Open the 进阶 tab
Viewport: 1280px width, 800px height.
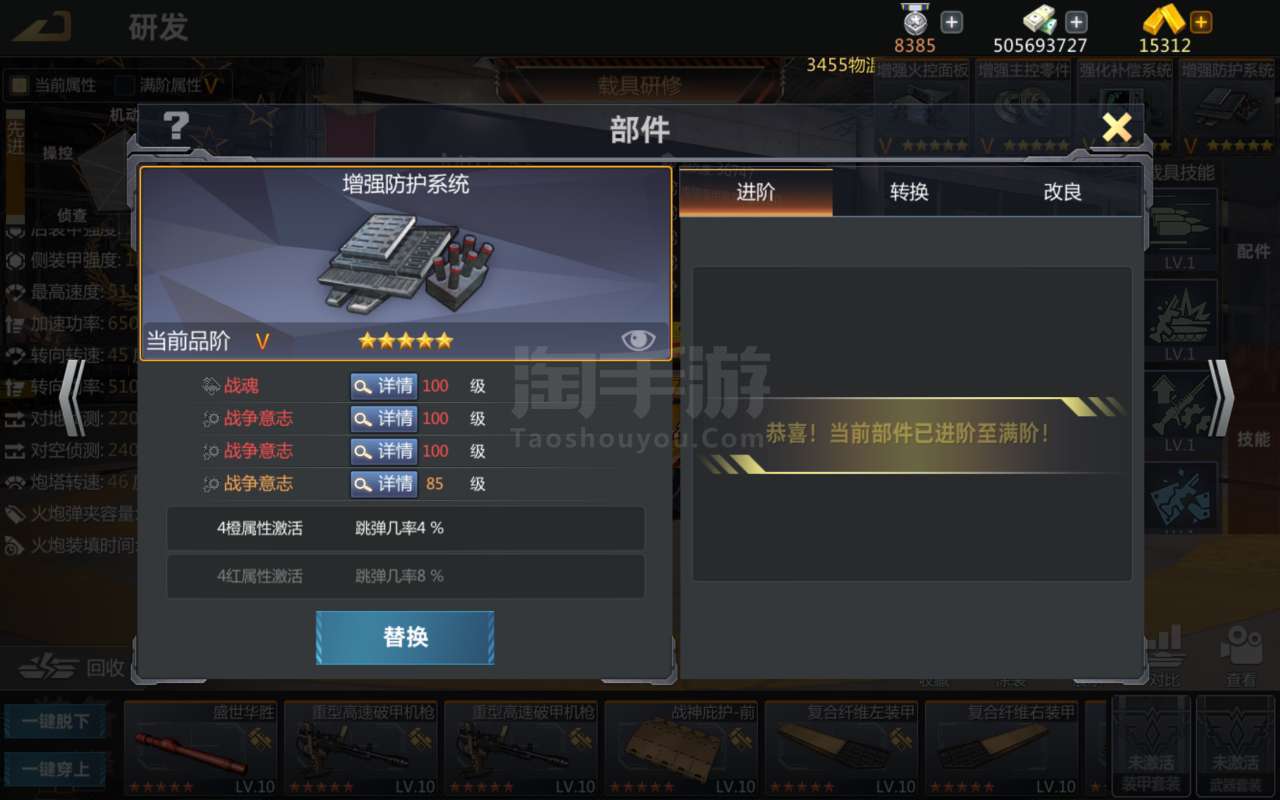click(x=756, y=192)
